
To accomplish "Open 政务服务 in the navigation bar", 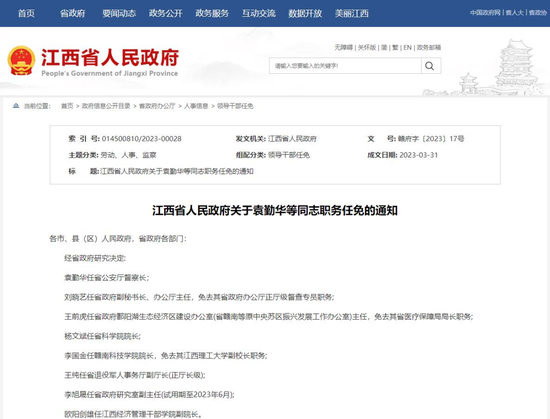I will [212, 13].
